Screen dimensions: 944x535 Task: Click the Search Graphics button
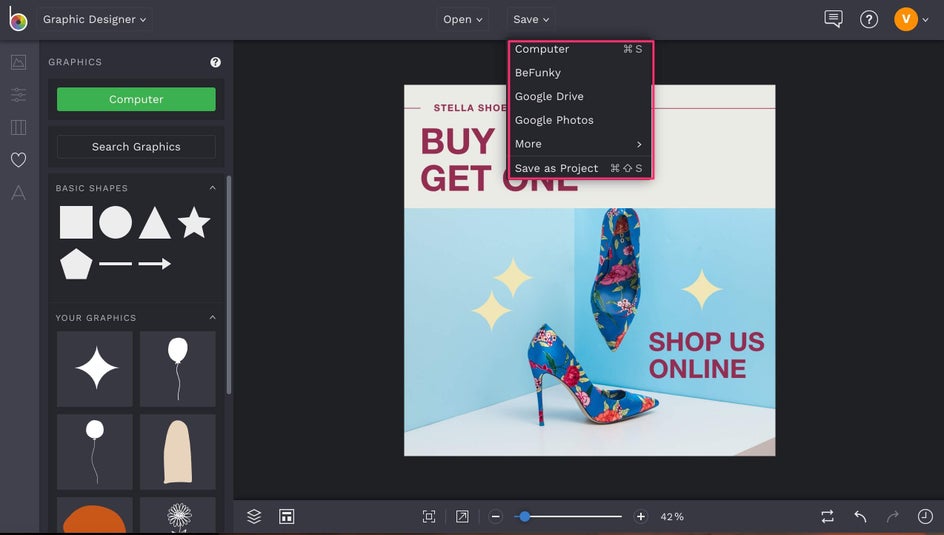click(x=136, y=146)
